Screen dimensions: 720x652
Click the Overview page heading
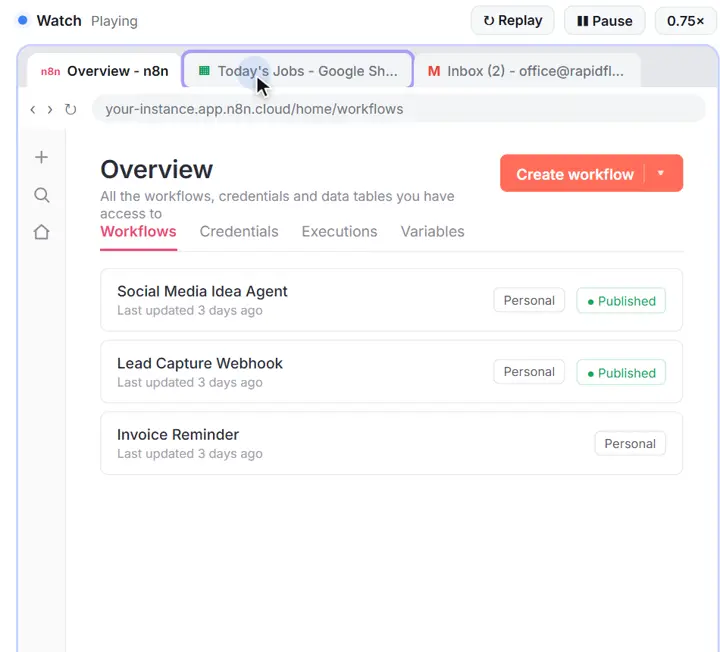tap(157, 169)
